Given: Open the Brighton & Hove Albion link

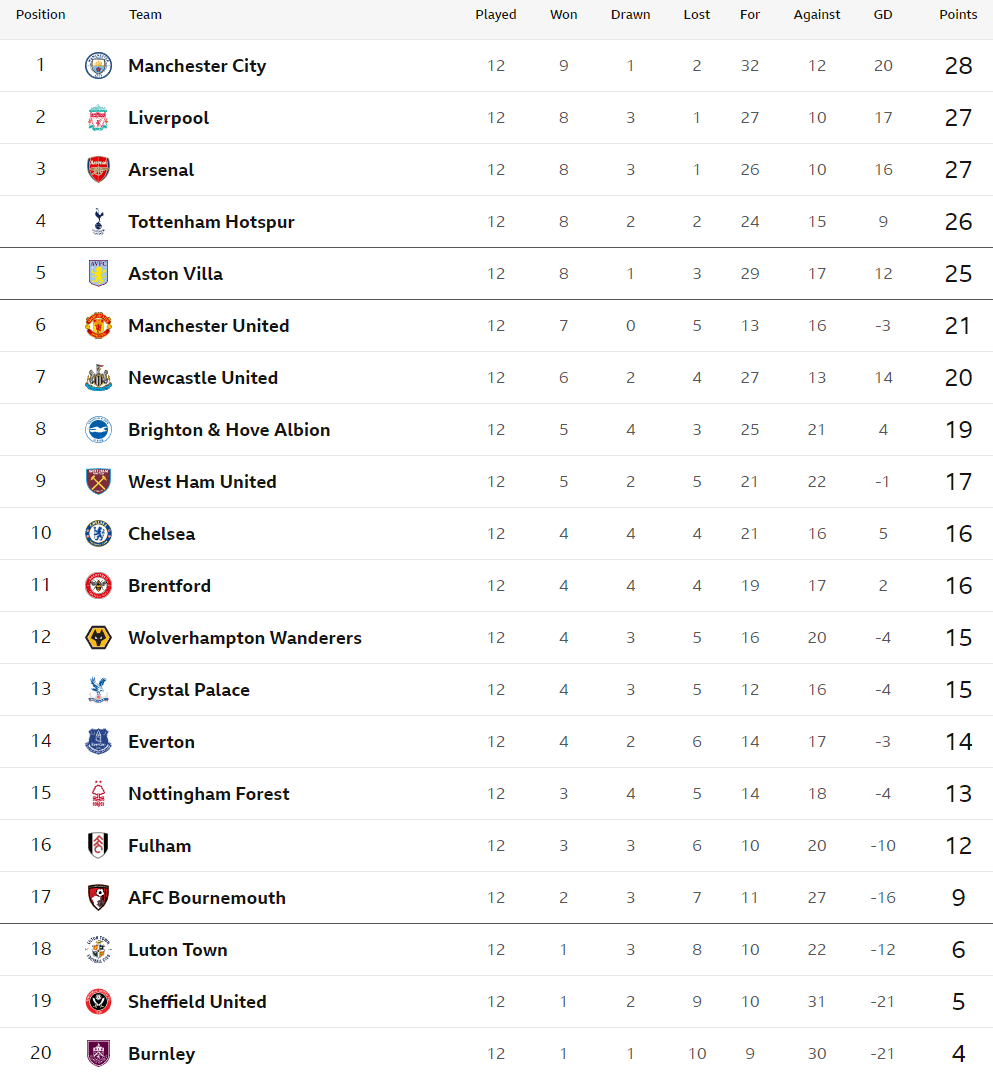Looking at the screenshot, I should point(229,430).
